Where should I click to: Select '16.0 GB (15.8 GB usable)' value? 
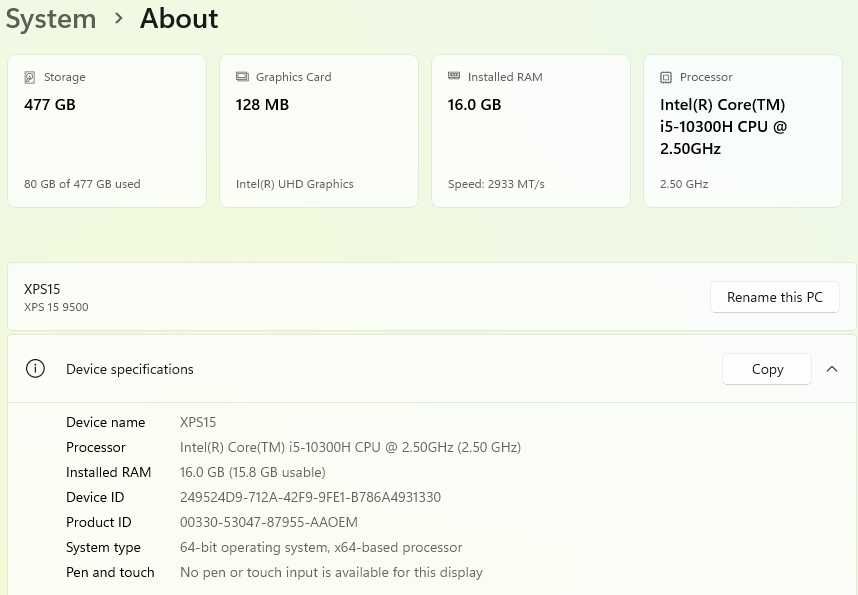tap(252, 472)
